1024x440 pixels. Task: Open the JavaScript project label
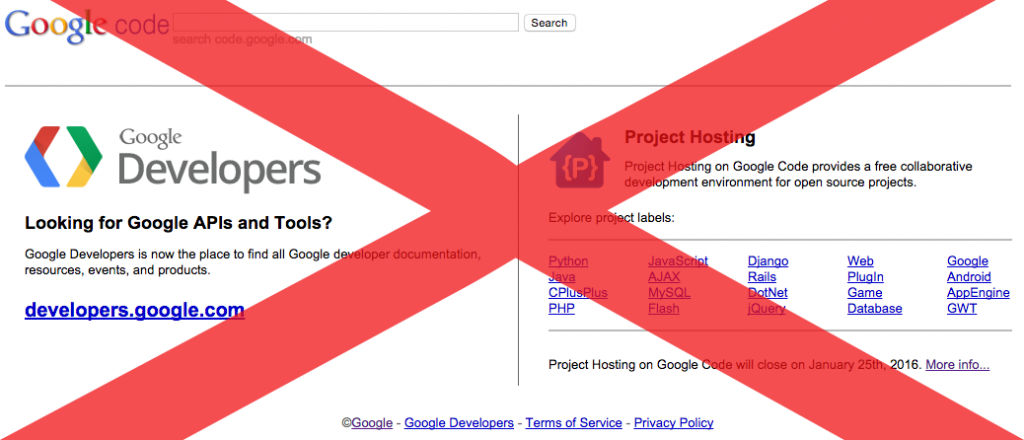pos(678,261)
